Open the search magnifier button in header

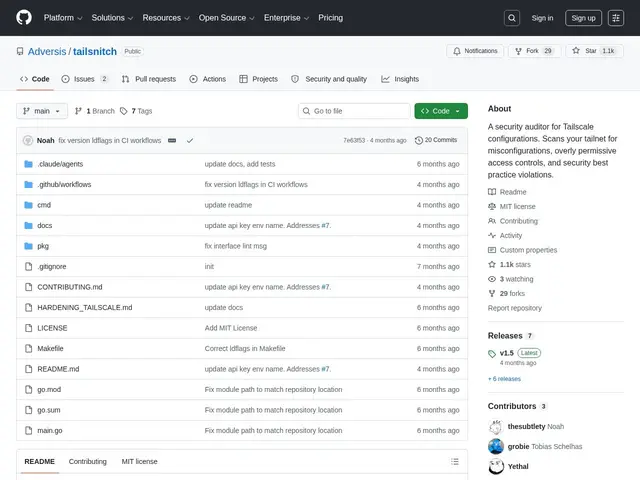coord(511,18)
